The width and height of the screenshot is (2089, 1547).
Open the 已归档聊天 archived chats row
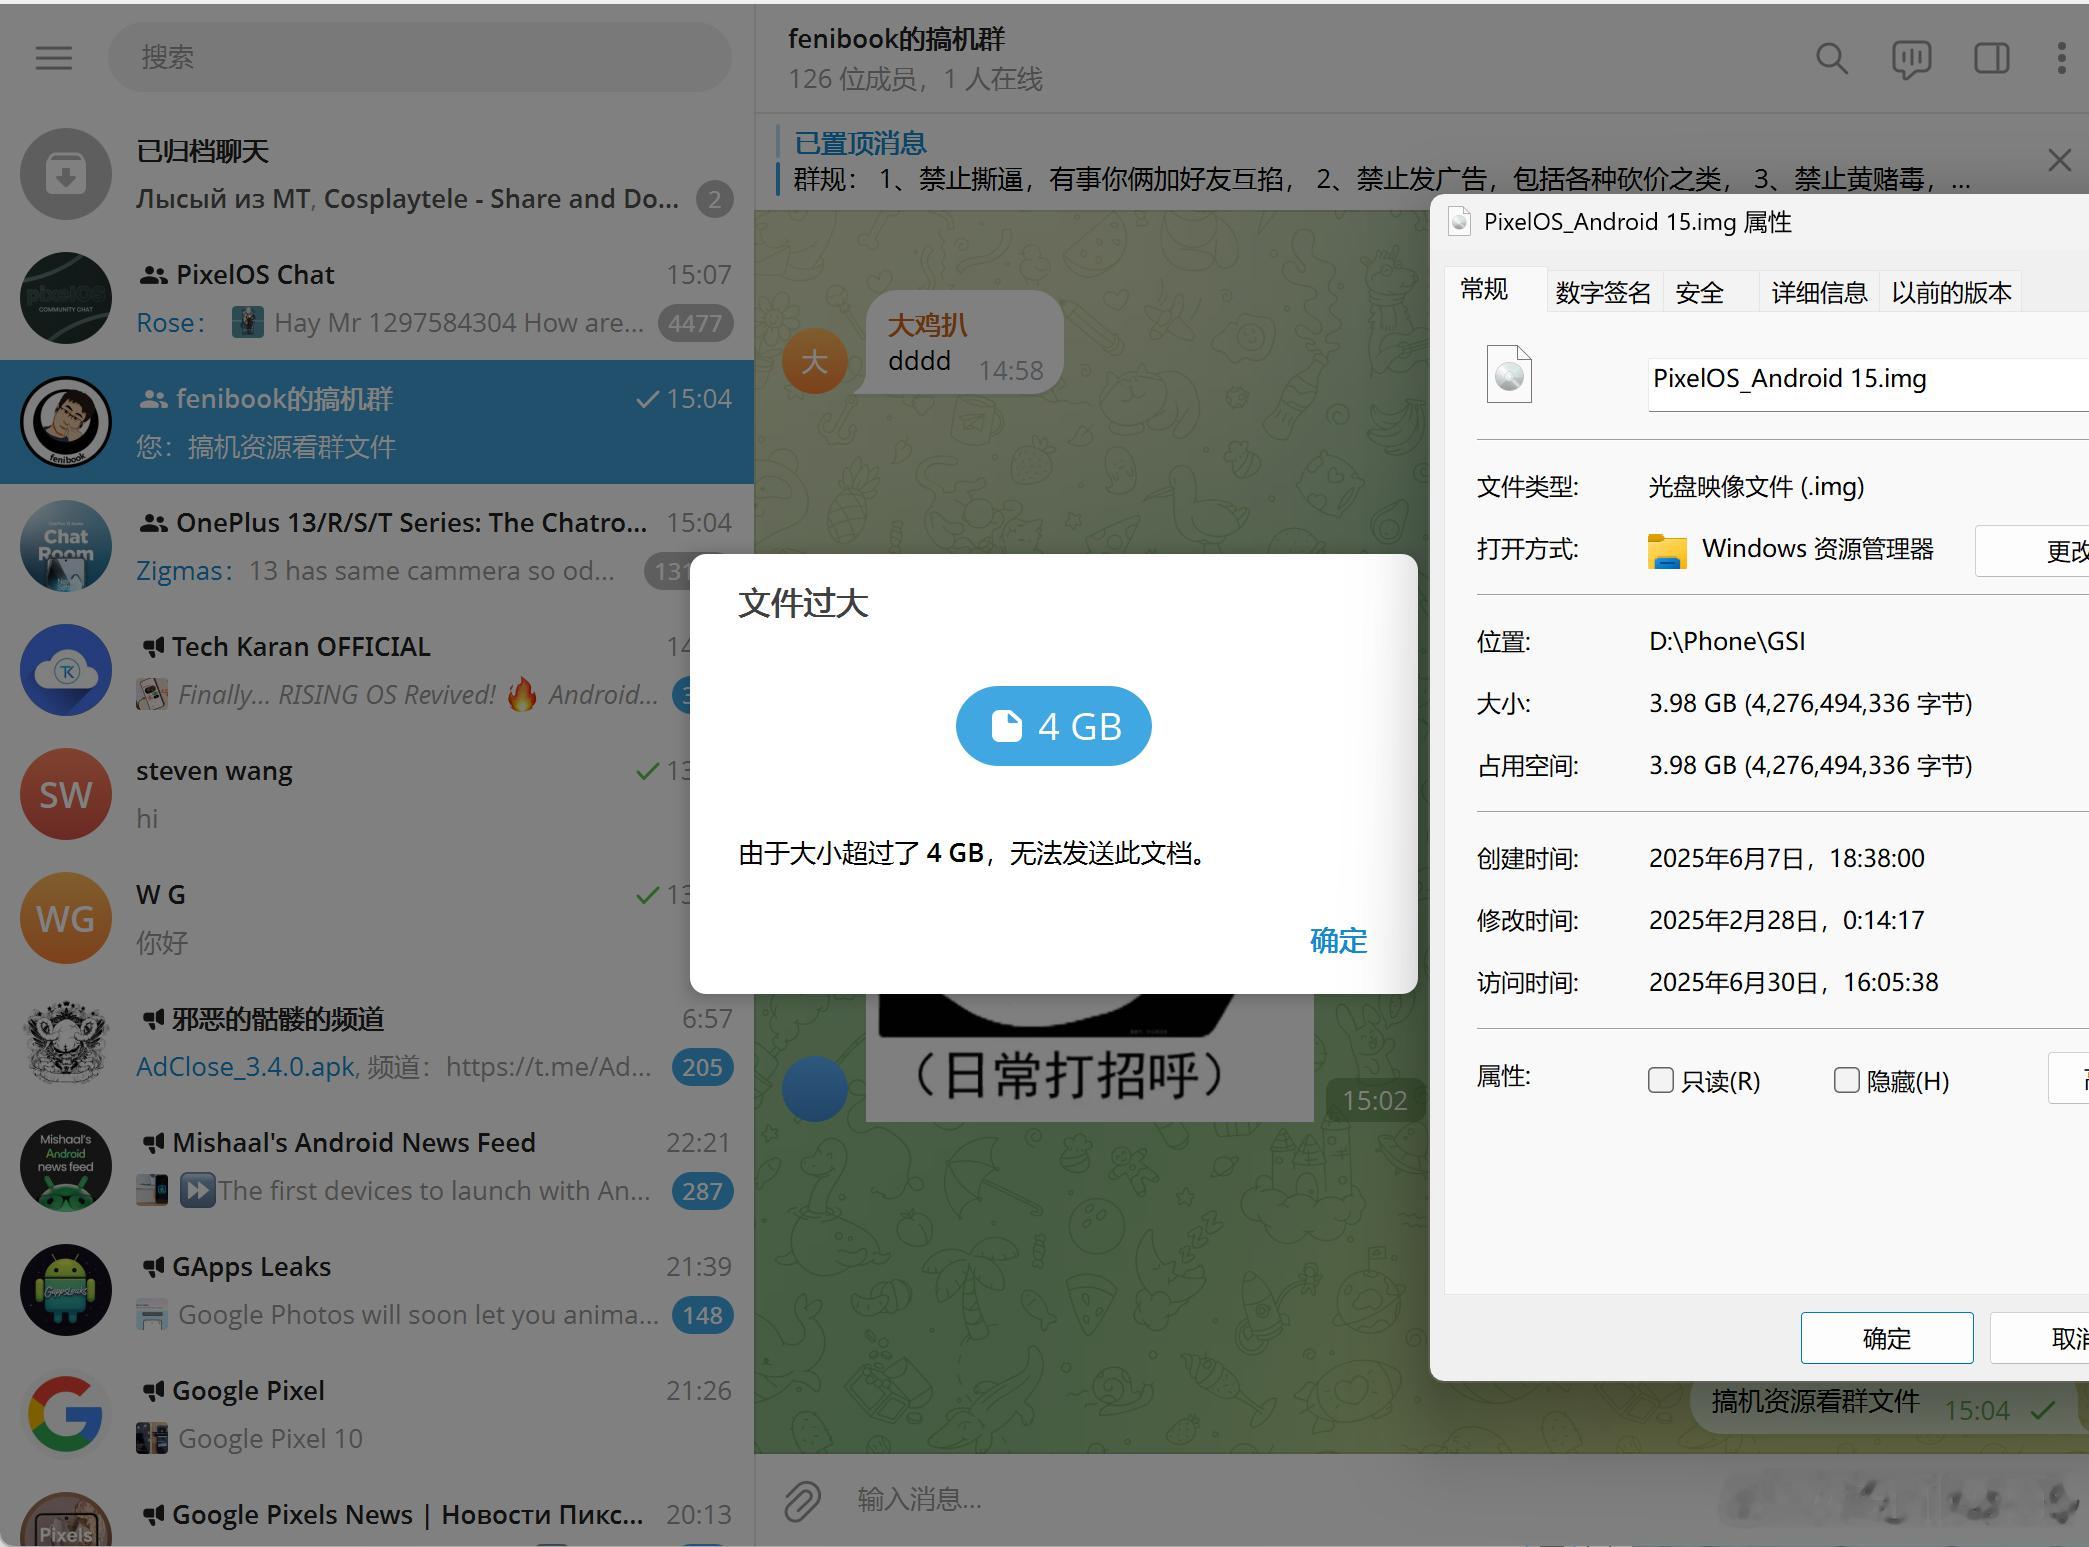[x=377, y=174]
